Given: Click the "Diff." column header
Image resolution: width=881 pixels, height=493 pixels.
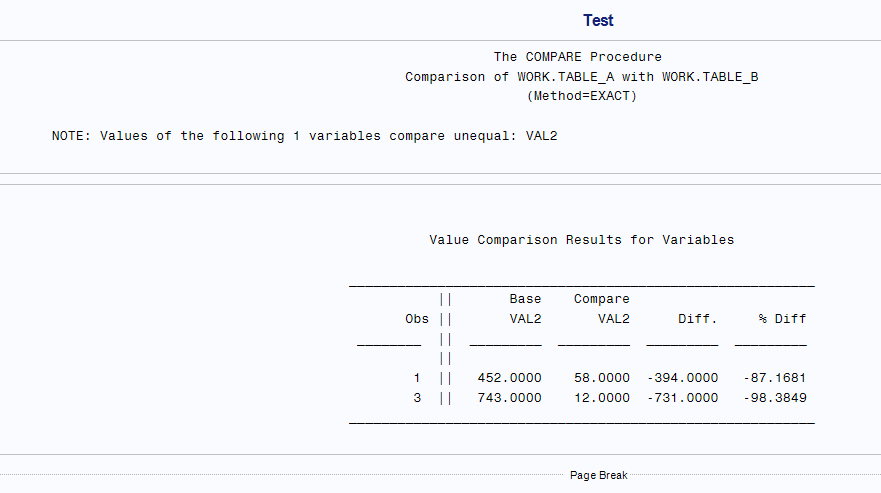Looking at the screenshot, I should pos(697,319).
